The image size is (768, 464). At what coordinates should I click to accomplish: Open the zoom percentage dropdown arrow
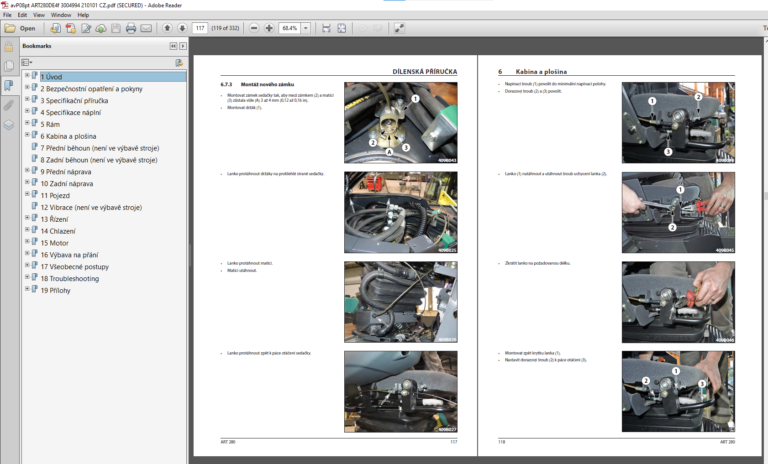(x=306, y=28)
